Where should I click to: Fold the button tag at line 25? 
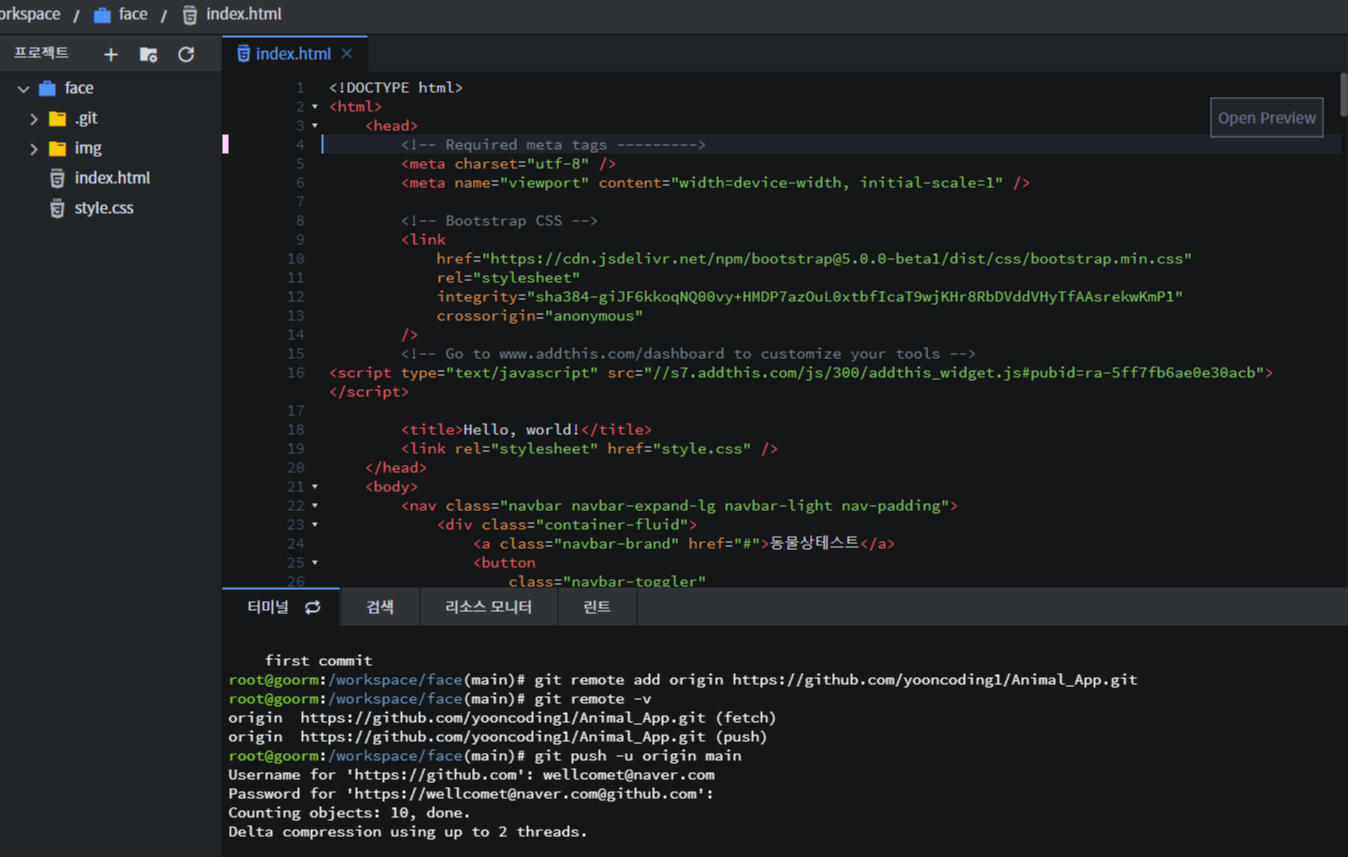click(x=315, y=563)
